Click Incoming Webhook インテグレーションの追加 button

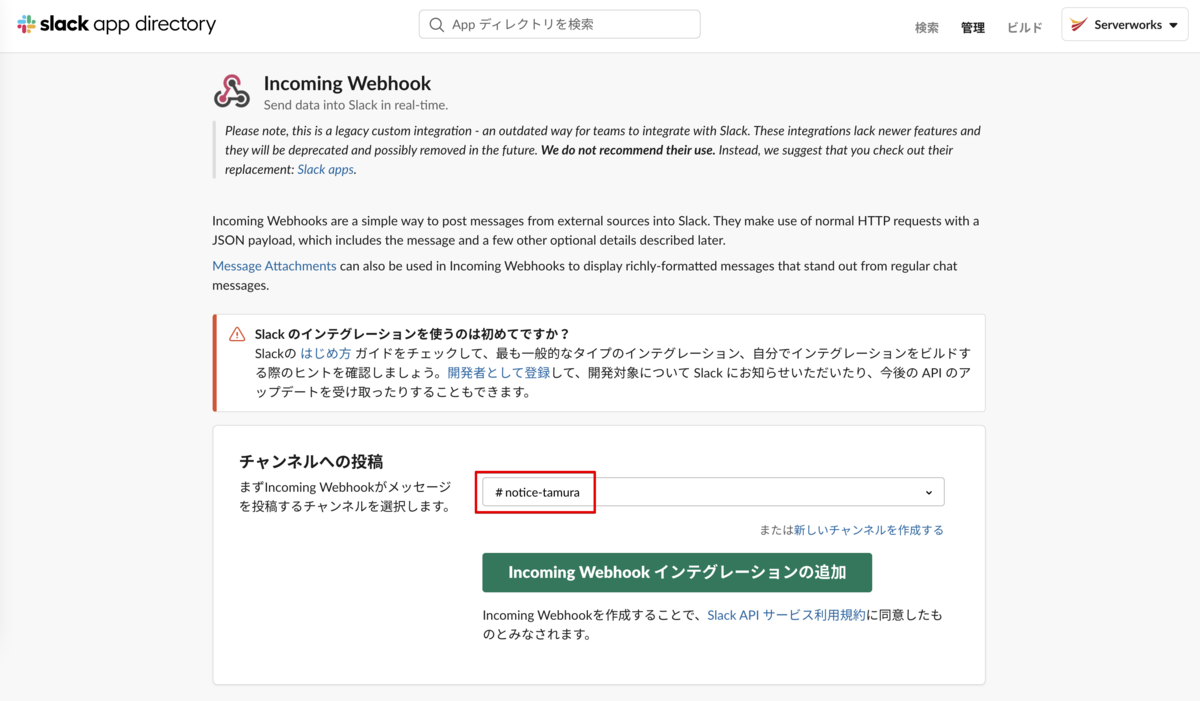[677, 573]
